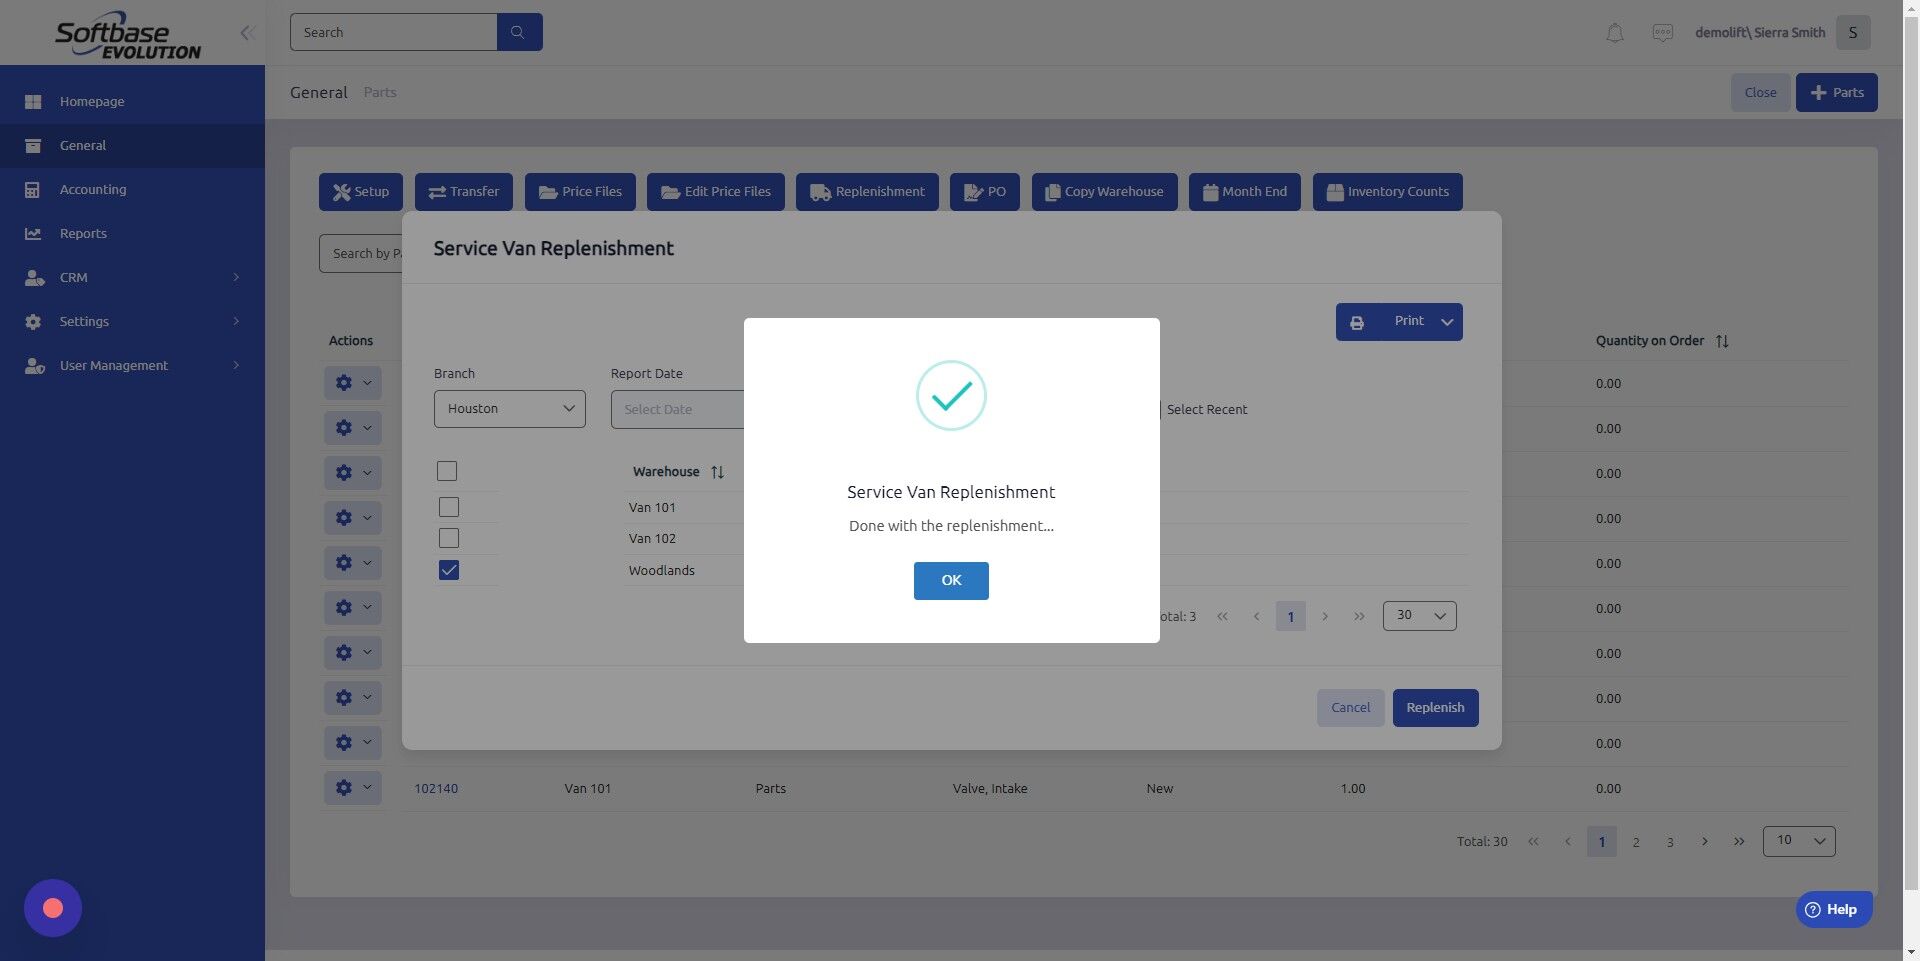Select the Setup wrench icon

(341, 191)
